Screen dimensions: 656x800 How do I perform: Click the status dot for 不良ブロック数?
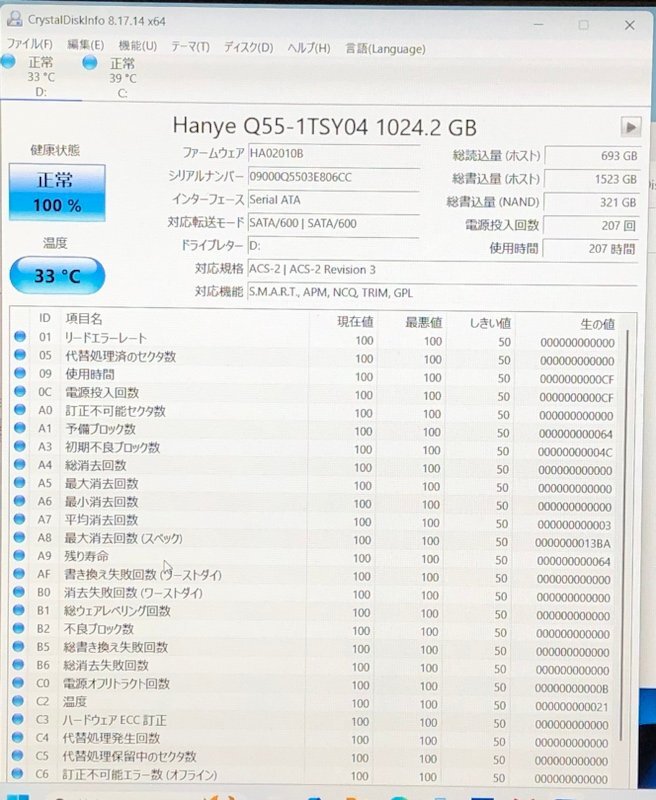18,628
